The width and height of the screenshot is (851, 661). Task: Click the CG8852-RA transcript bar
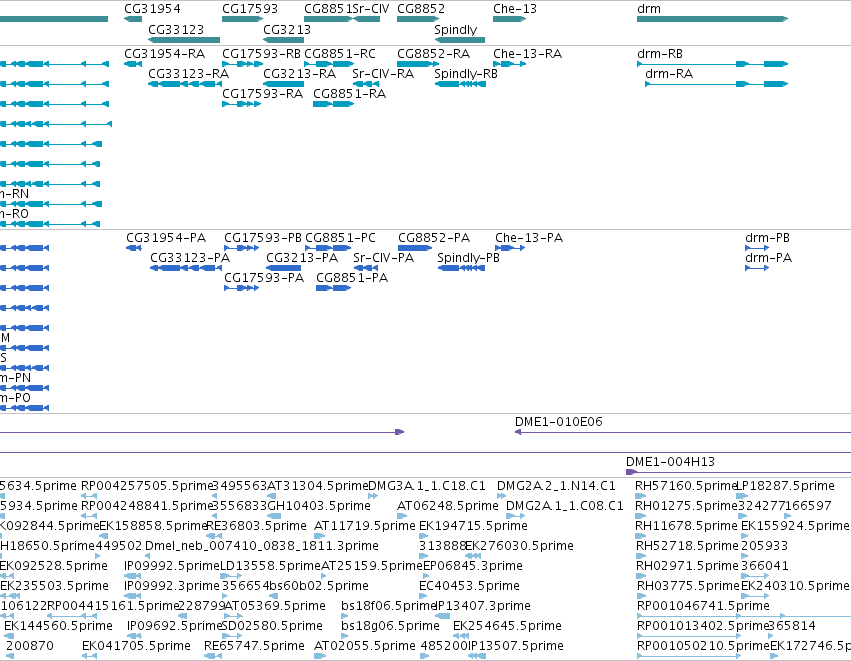click(418, 64)
